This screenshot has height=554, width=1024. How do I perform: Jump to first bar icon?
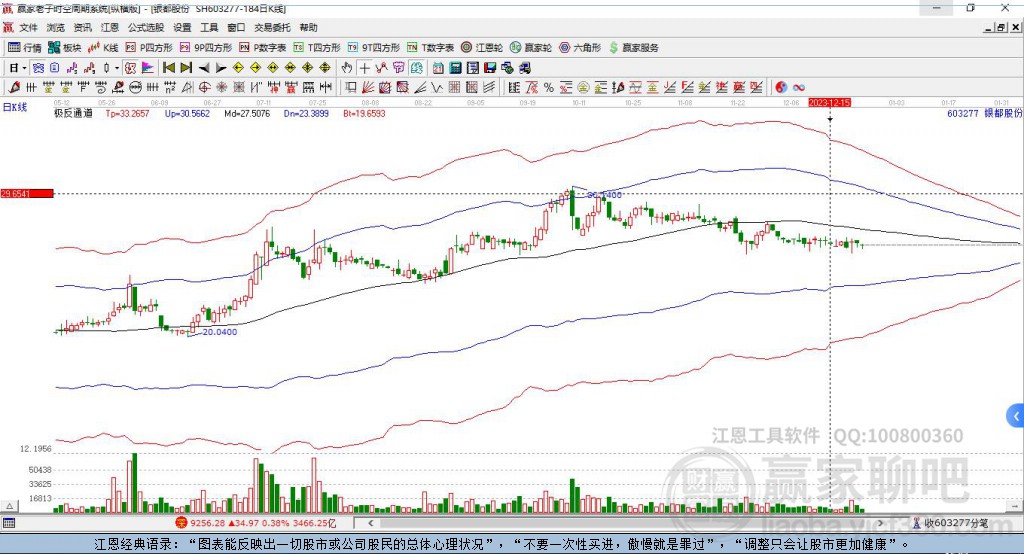click(168, 68)
